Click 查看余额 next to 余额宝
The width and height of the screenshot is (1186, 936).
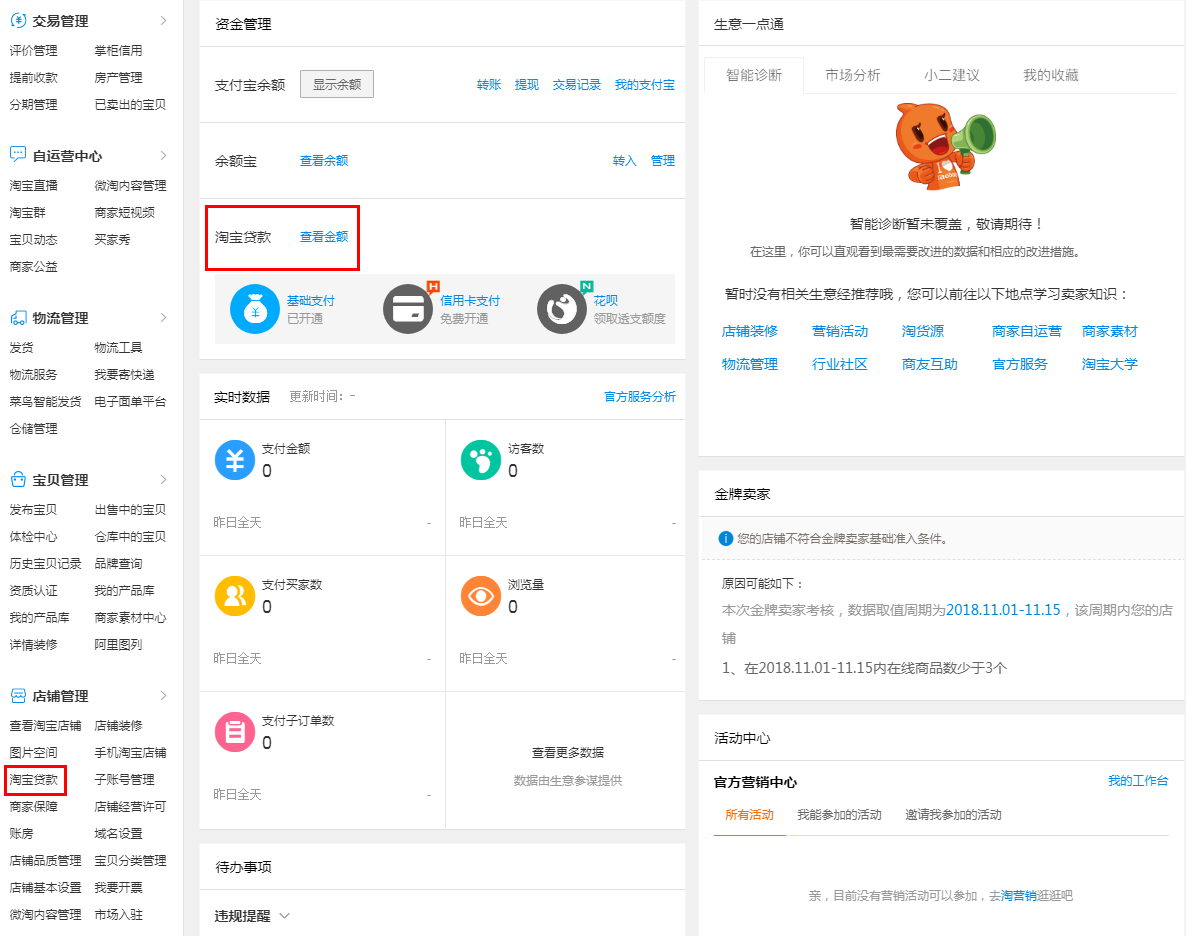[324, 160]
